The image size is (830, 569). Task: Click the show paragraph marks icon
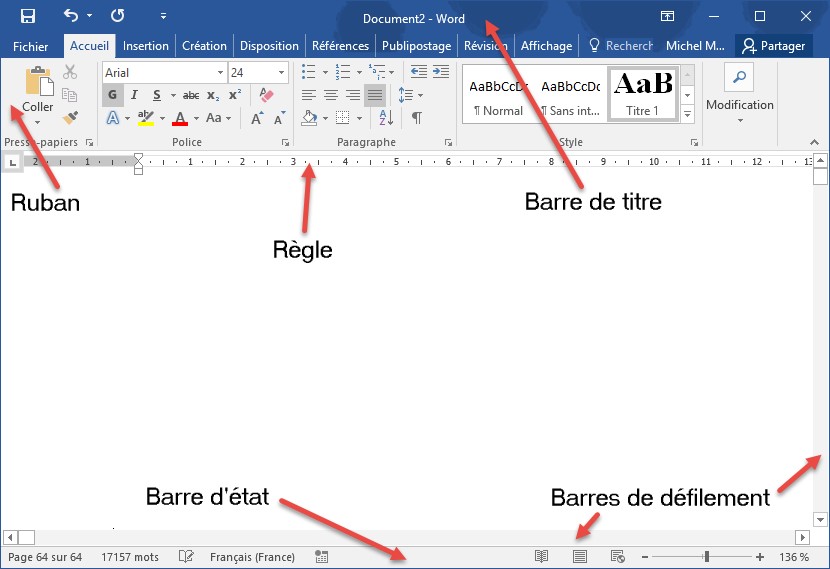417,118
